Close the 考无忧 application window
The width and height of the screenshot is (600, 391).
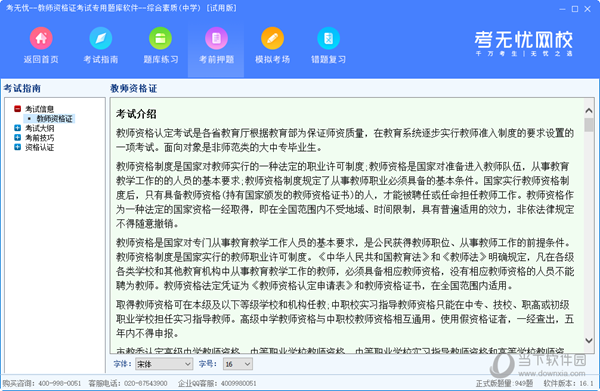pos(587,9)
